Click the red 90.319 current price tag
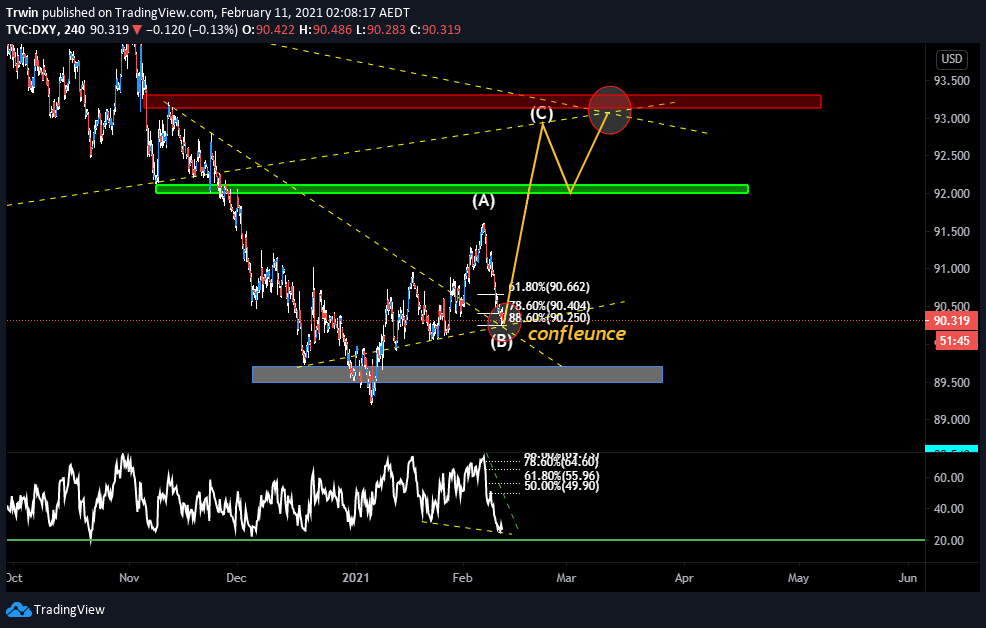The image size is (986, 628). (x=951, y=321)
